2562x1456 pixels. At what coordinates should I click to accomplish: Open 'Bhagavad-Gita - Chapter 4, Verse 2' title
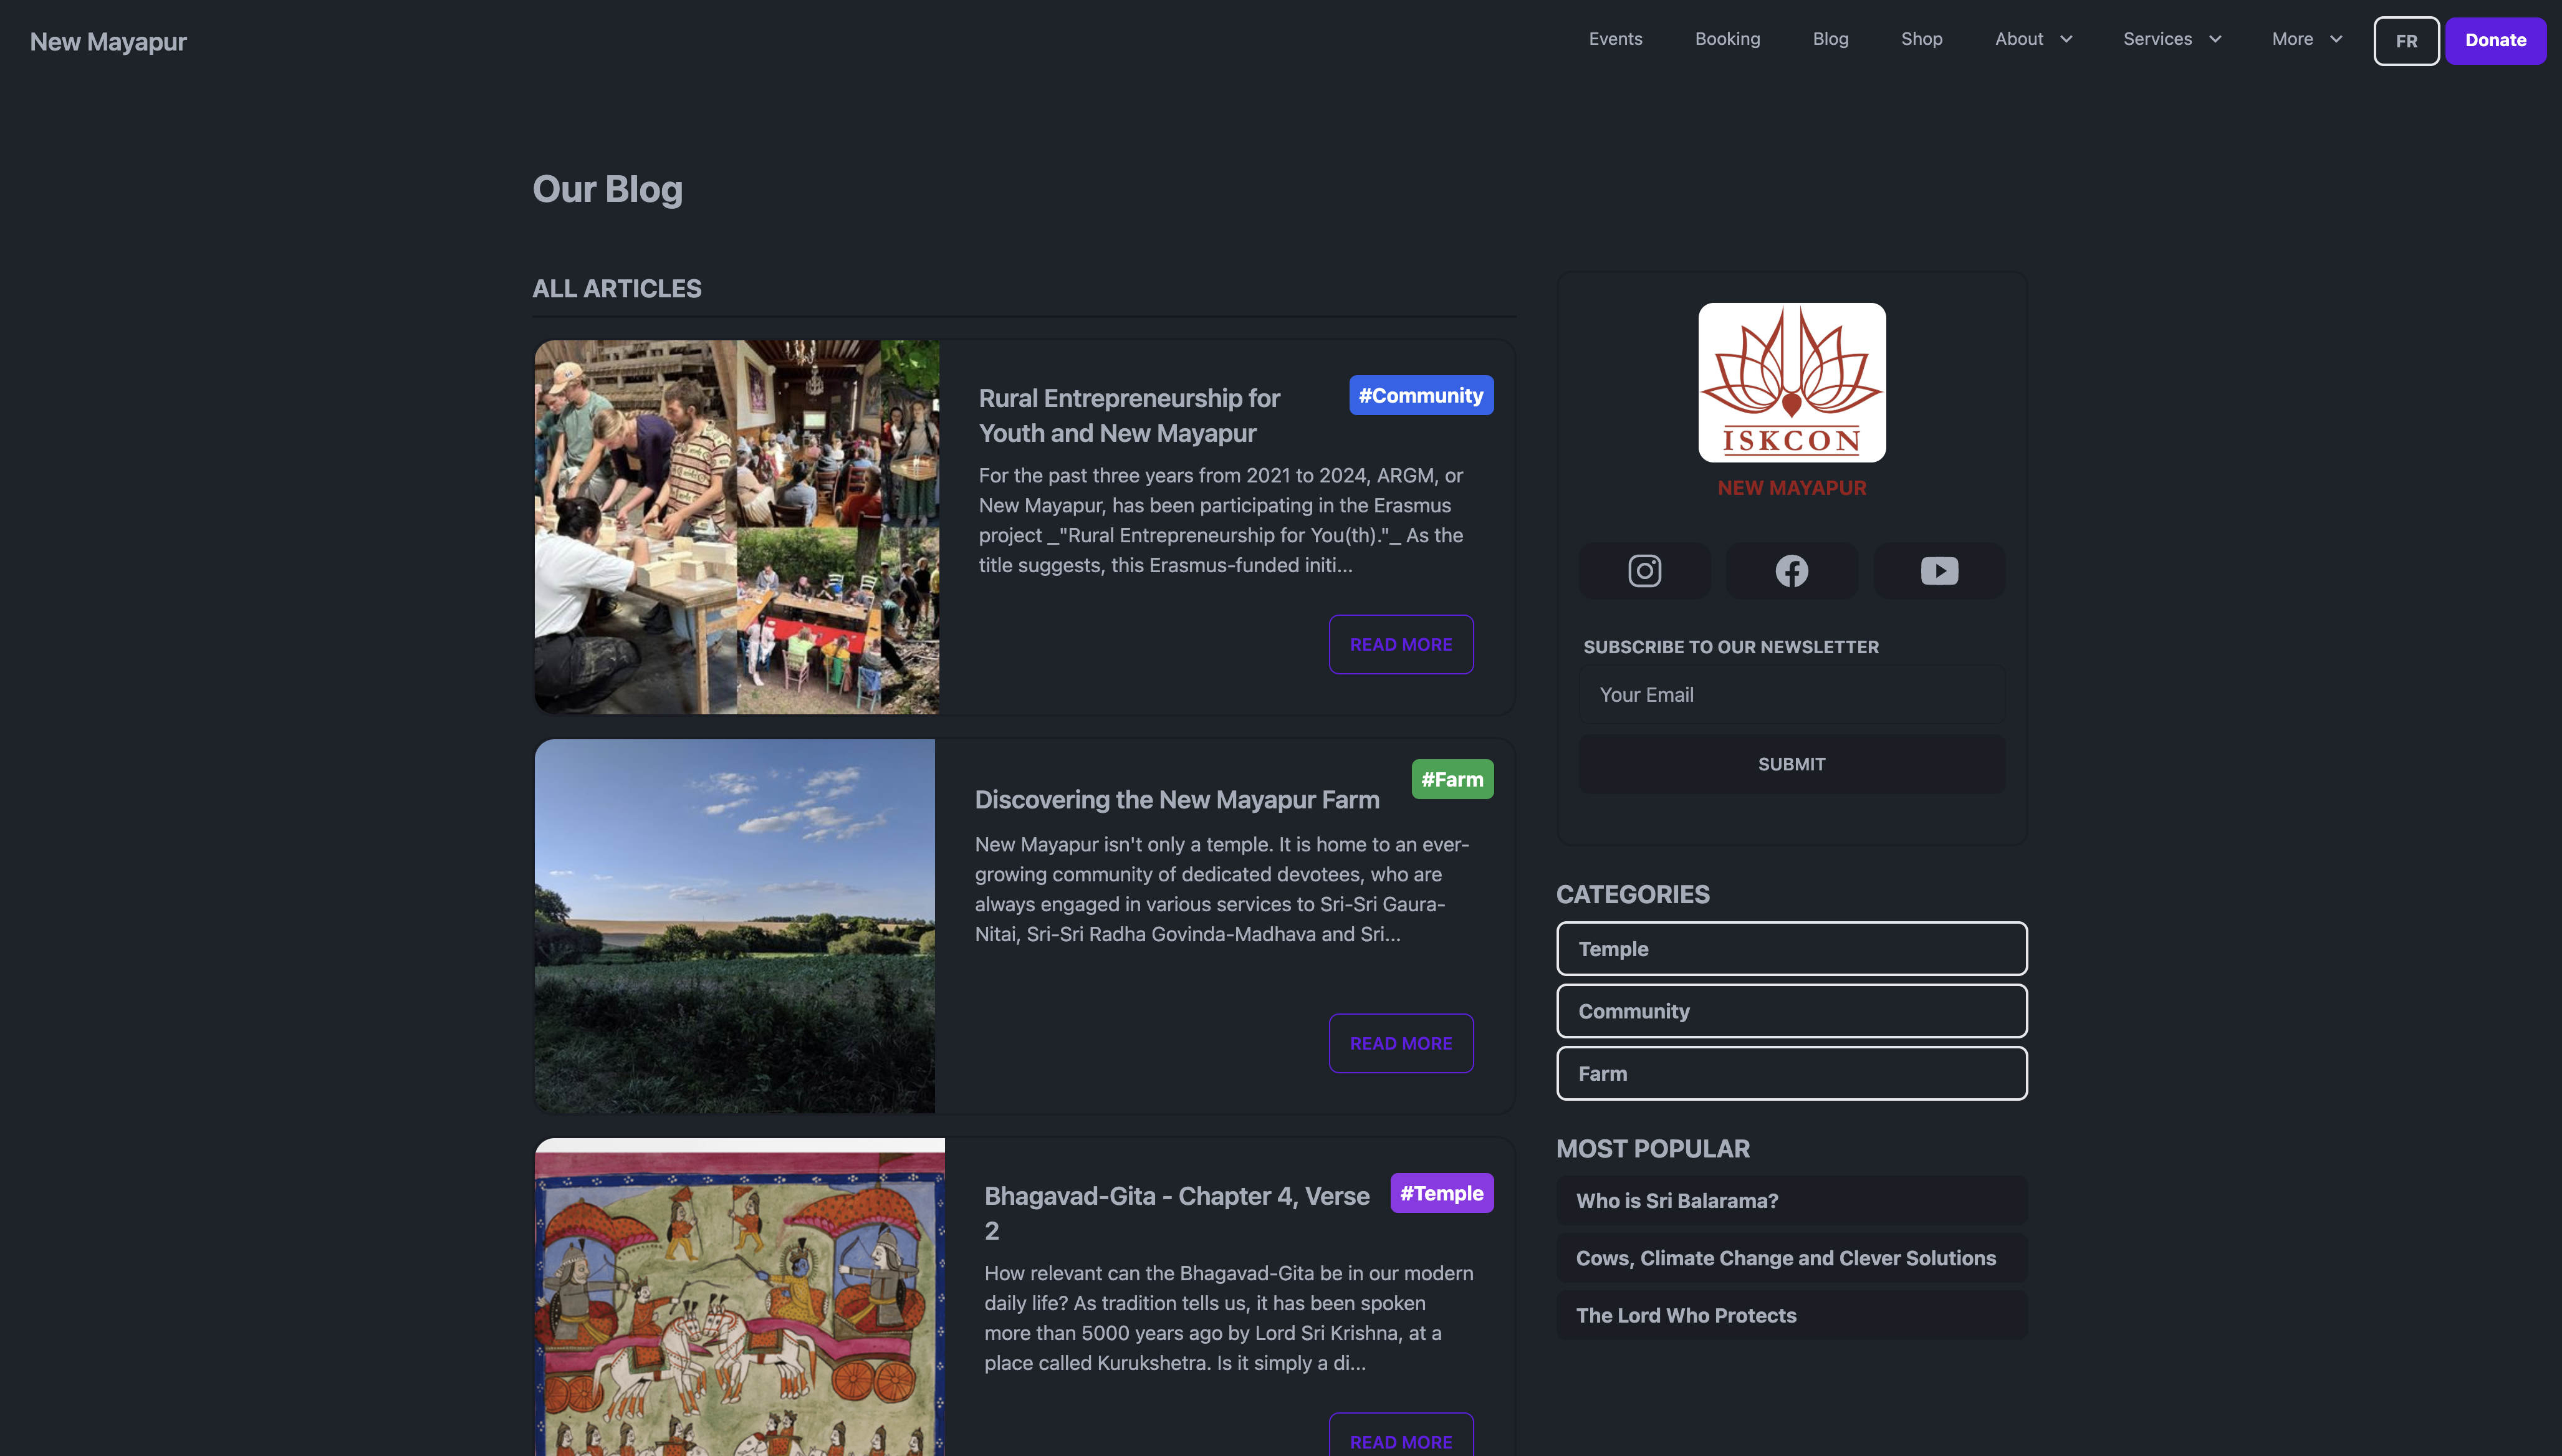[1176, 1212]
